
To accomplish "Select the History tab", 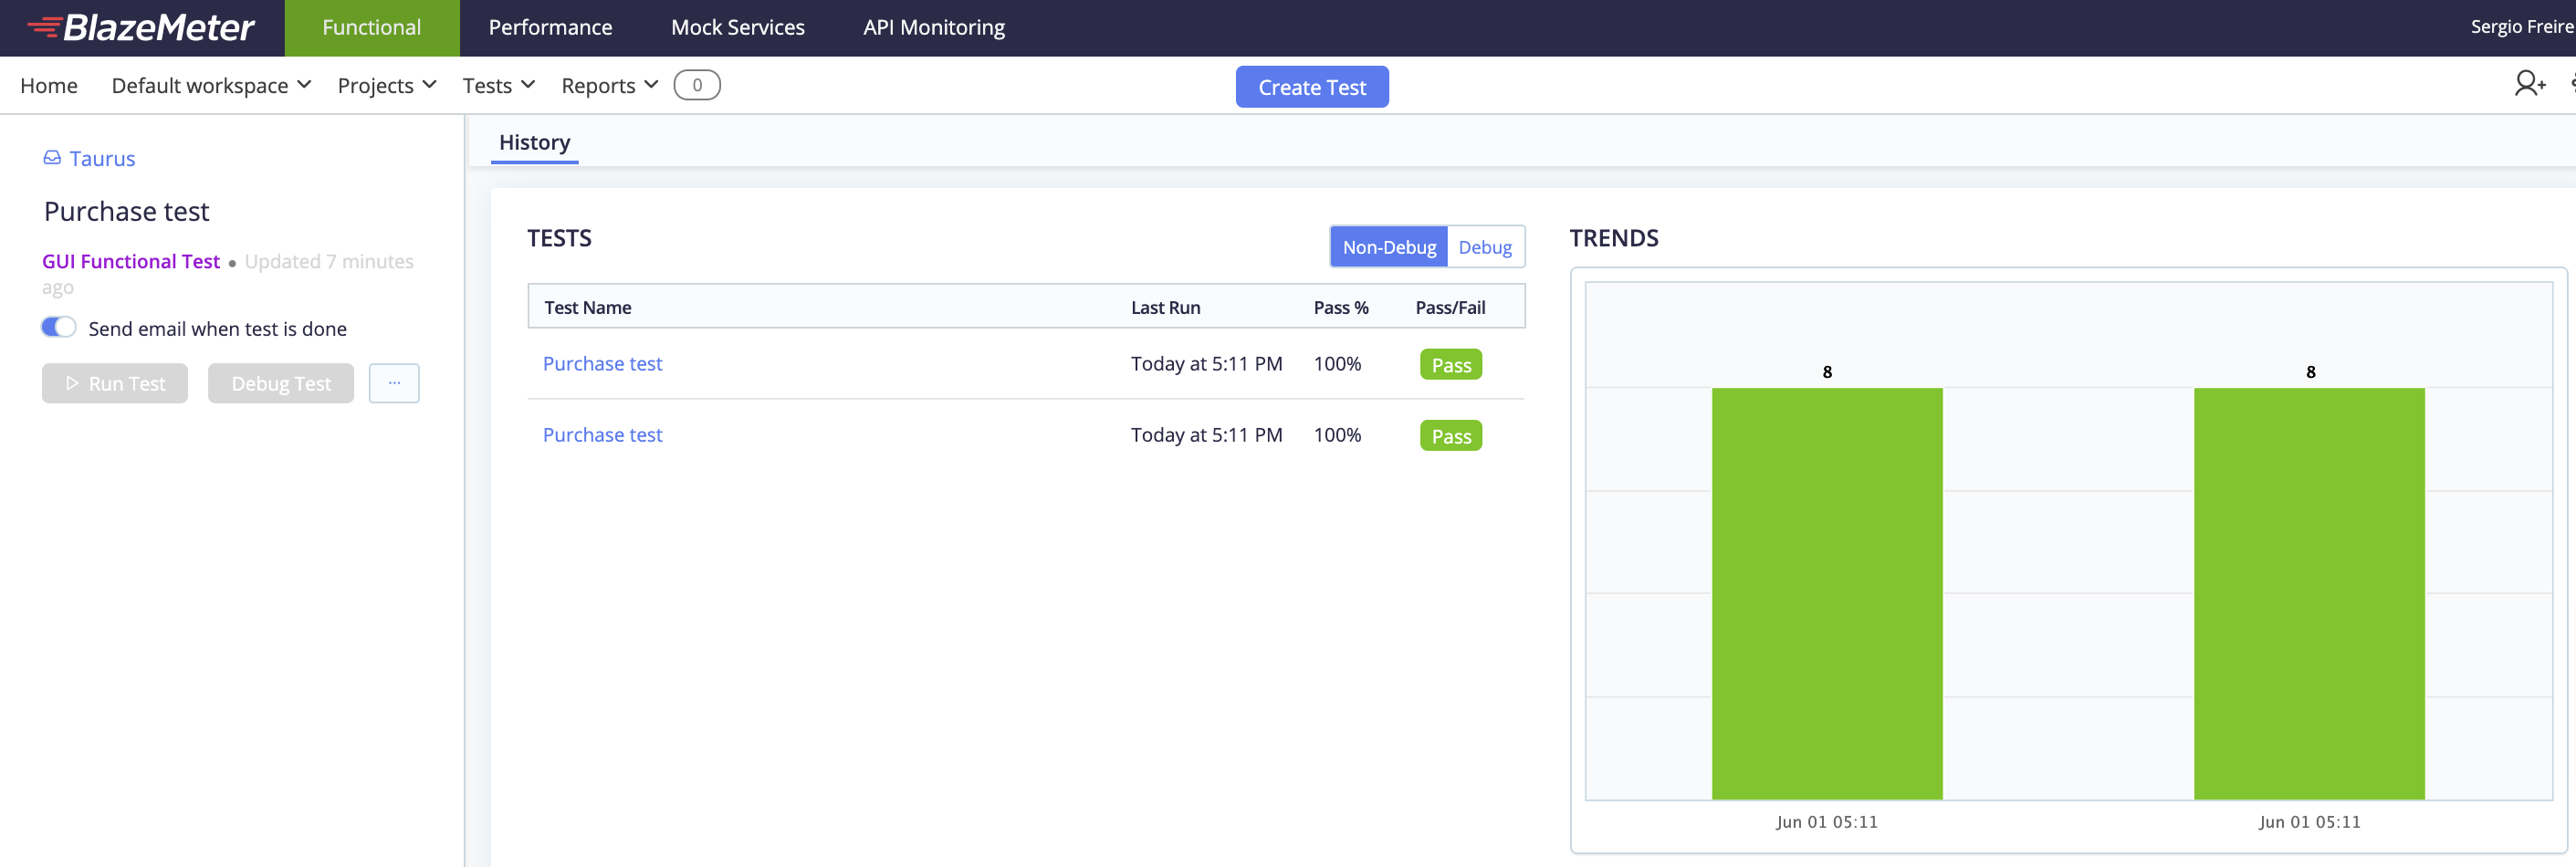I will tap(534, 142).
